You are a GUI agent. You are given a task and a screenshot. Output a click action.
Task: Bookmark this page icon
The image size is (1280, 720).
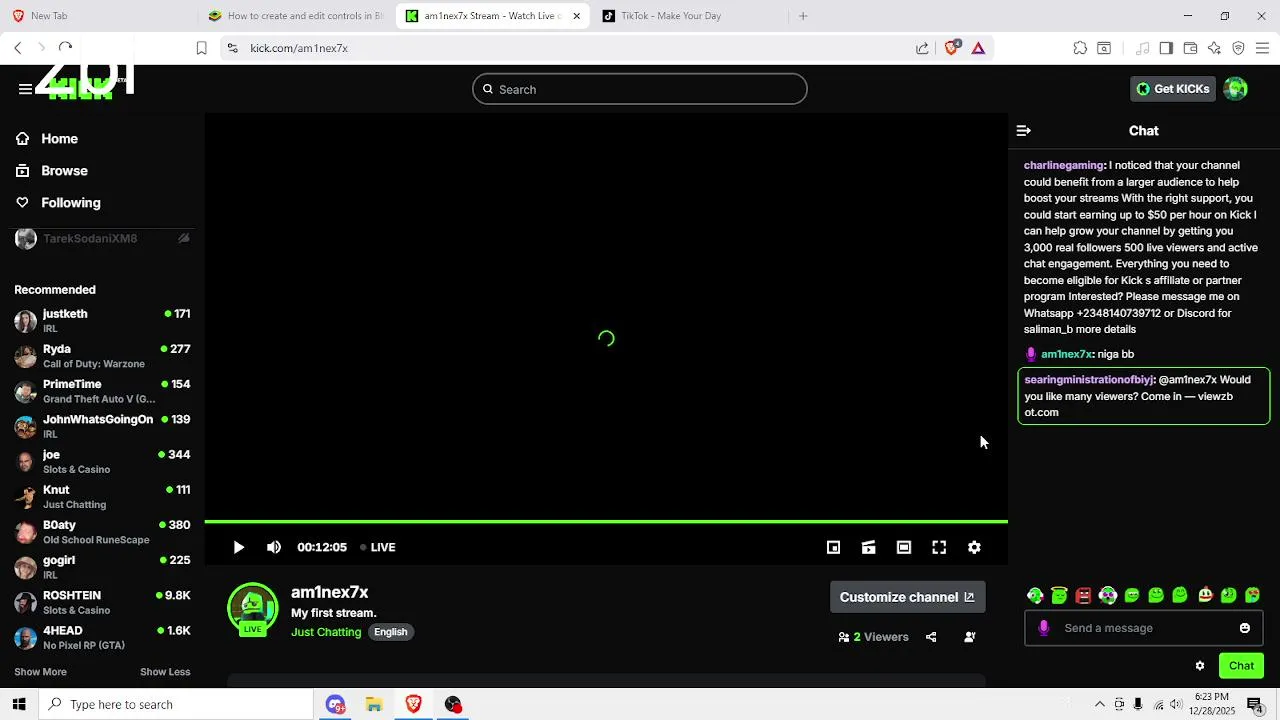click(x=201, y=48)
